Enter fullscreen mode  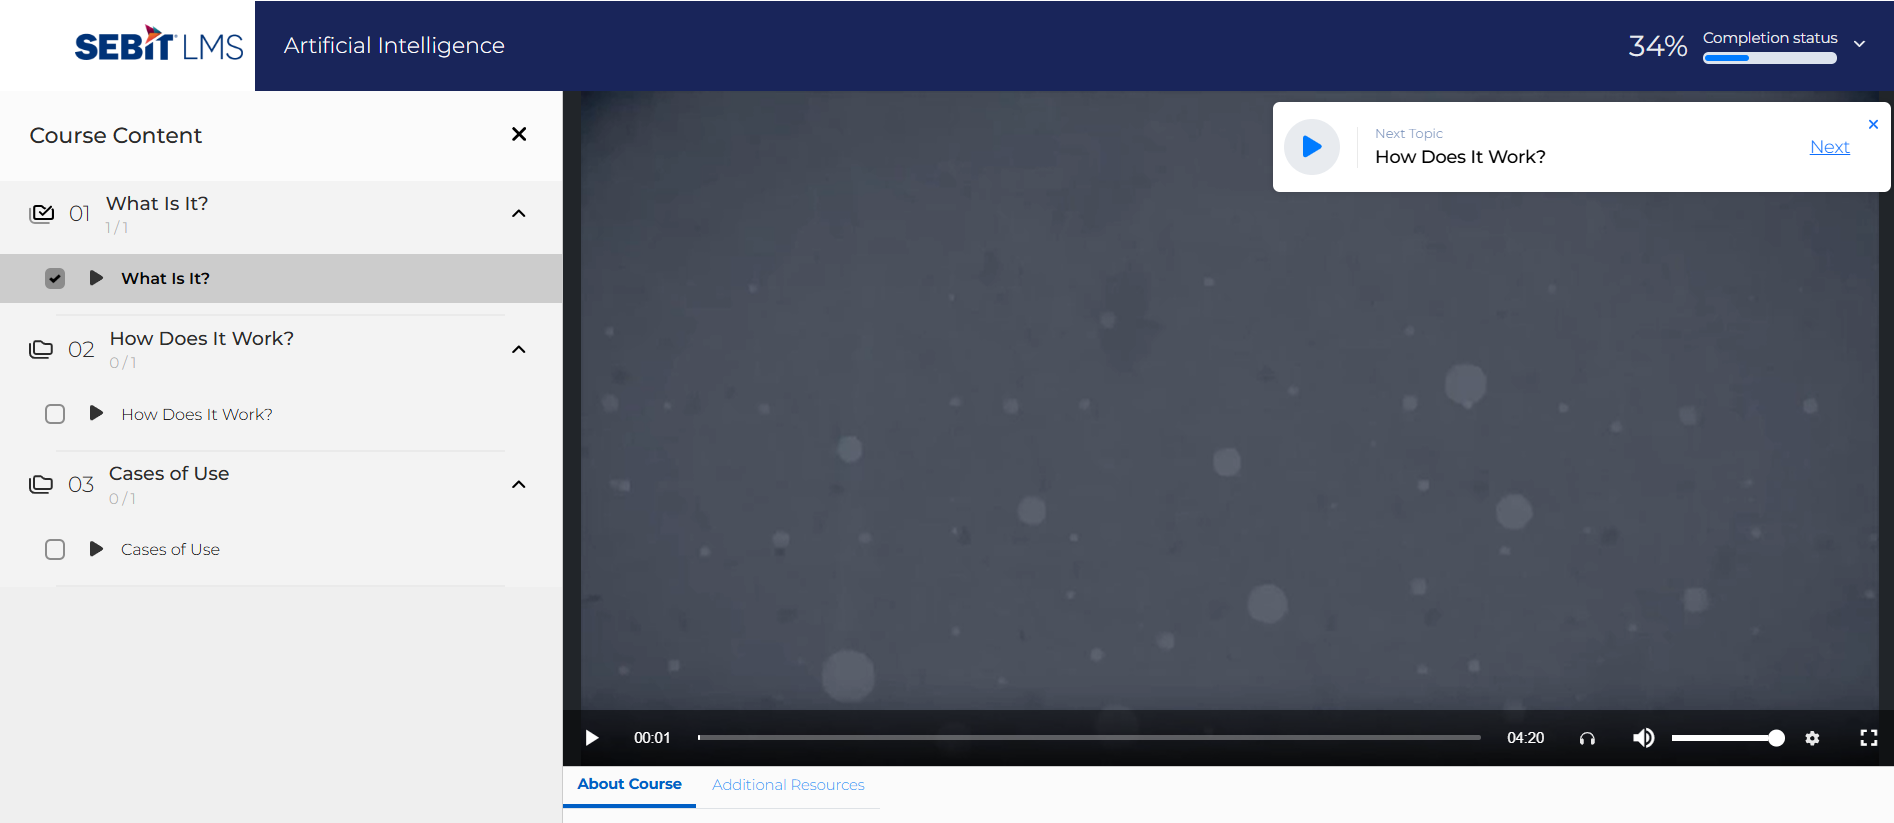pos(1868,738)
